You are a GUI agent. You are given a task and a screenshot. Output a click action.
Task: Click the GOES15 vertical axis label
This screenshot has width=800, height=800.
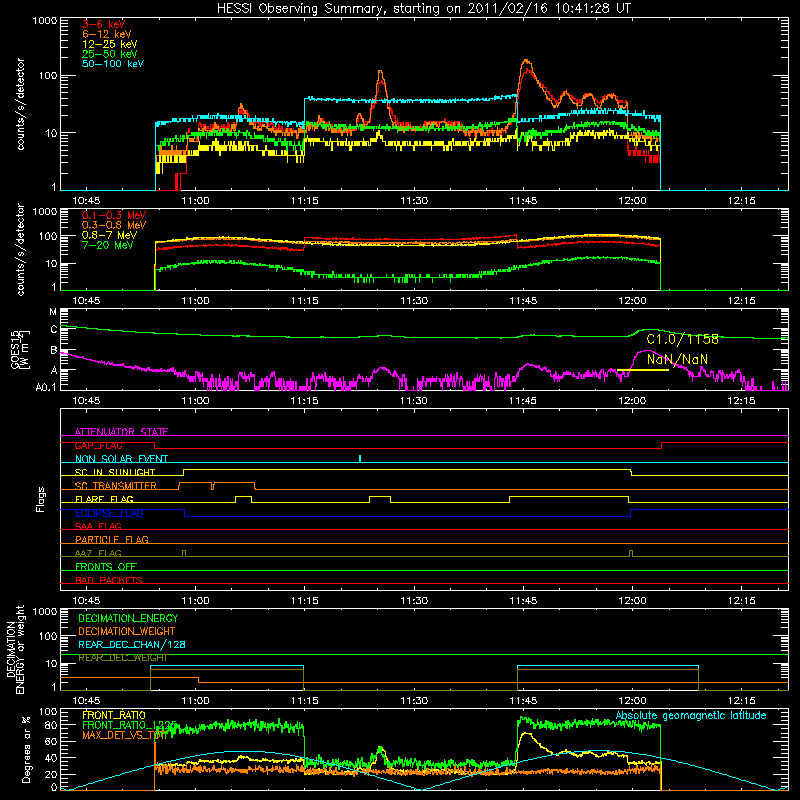click(x=20, y=350)
